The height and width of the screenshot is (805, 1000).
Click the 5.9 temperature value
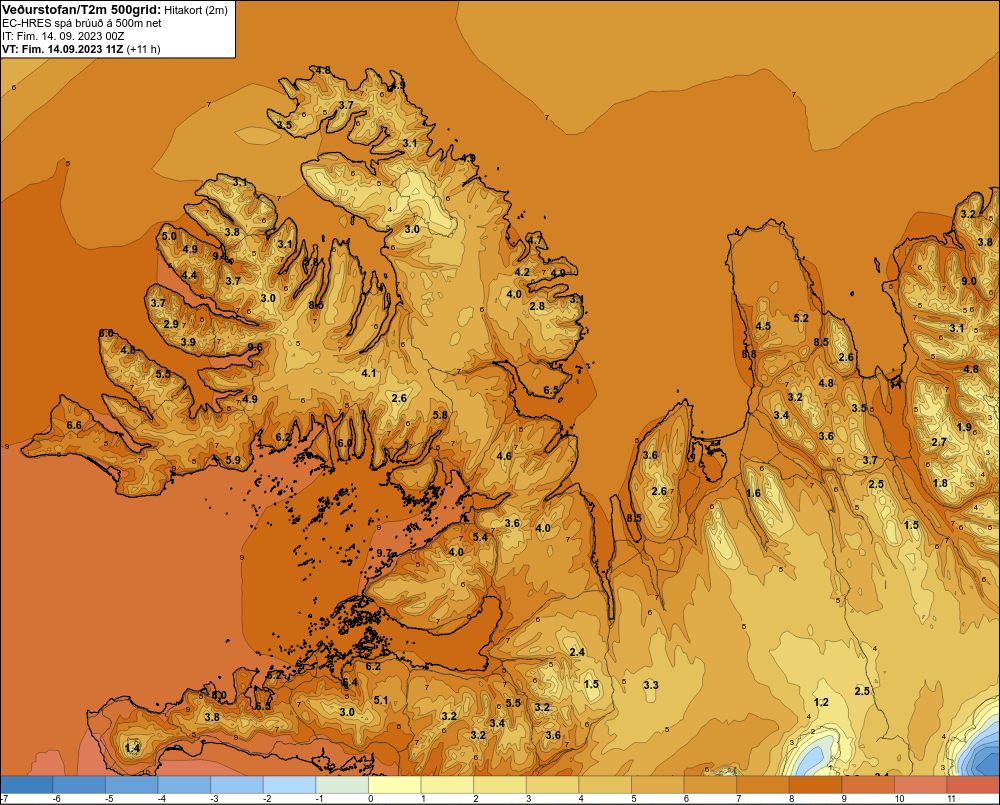point(233,459)
